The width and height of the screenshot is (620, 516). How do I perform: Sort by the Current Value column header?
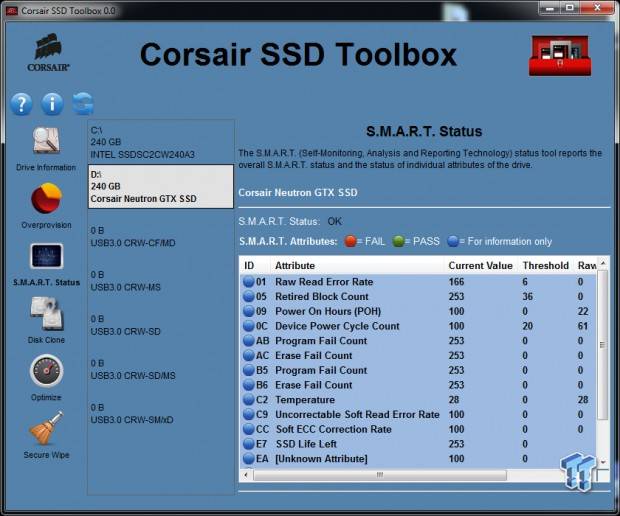tap(480, 265)
